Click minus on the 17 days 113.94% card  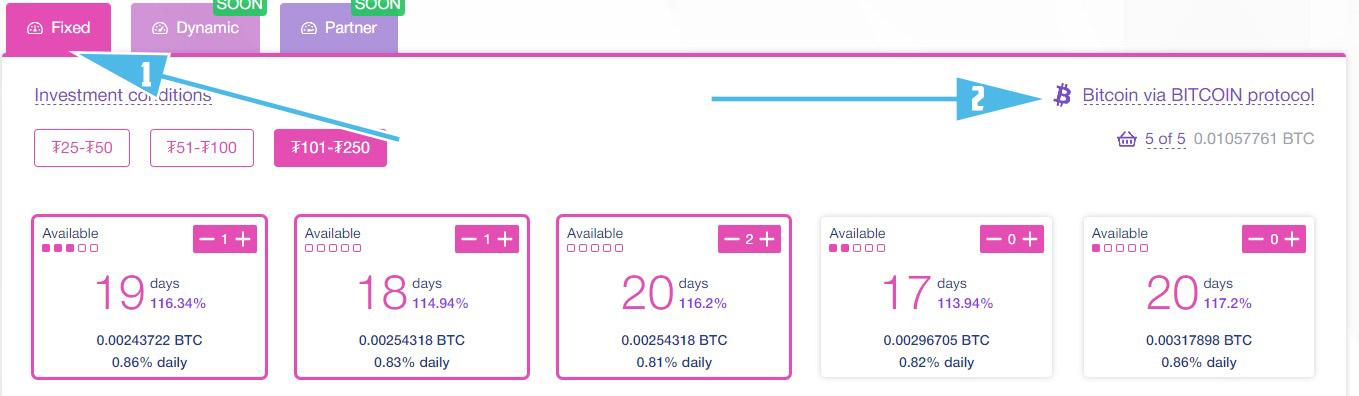point(994,239)
